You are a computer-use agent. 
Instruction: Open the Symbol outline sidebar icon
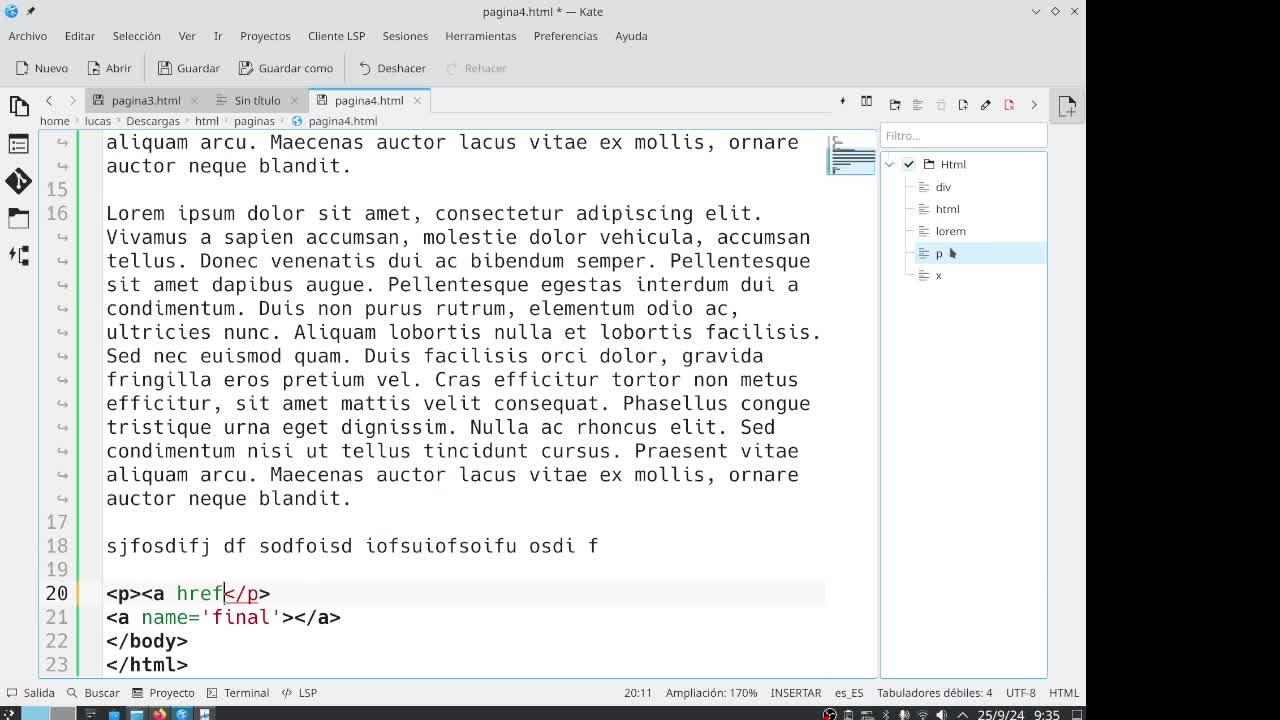[x=19, y=144]
